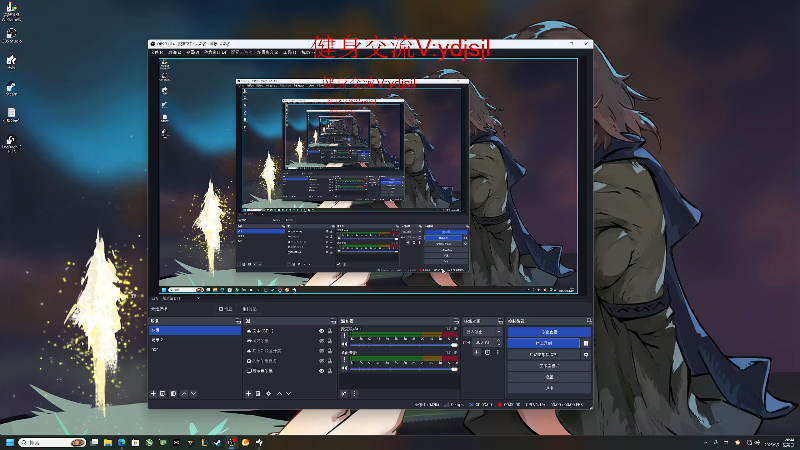Open Settings from the Controls dock
The width and height of the screenshot is (800, 450).
(x=549, y=377)
